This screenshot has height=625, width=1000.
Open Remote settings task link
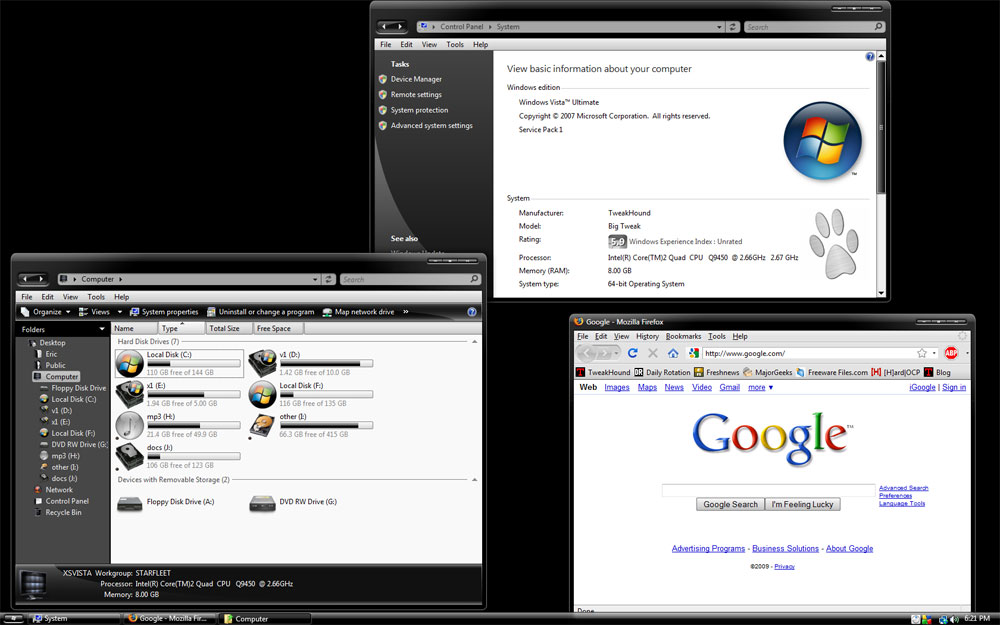click(416, 94)
